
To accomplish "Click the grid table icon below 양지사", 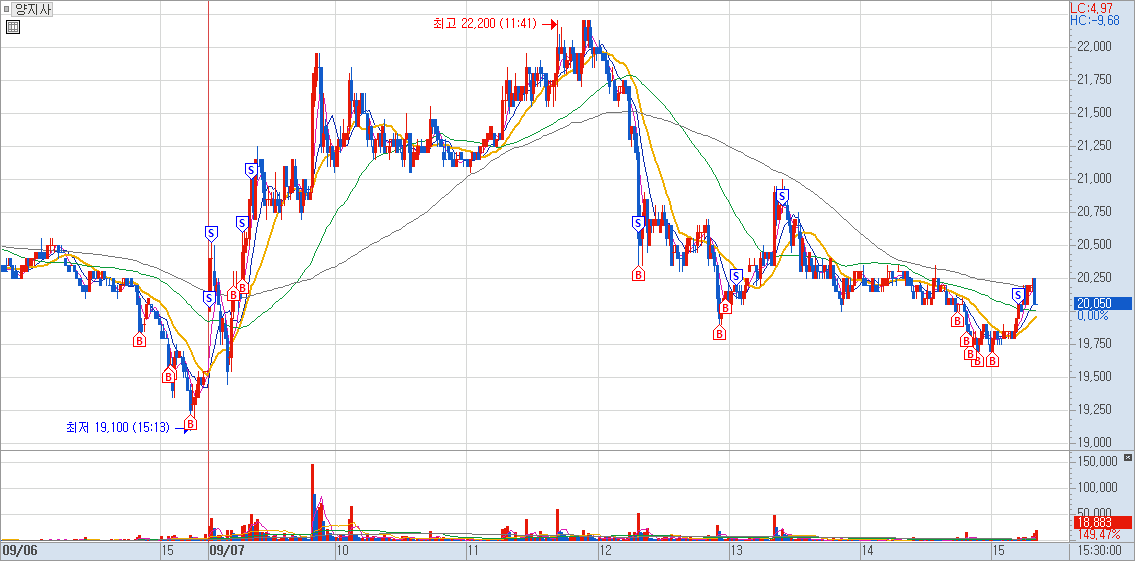I will tap(12, 27).
